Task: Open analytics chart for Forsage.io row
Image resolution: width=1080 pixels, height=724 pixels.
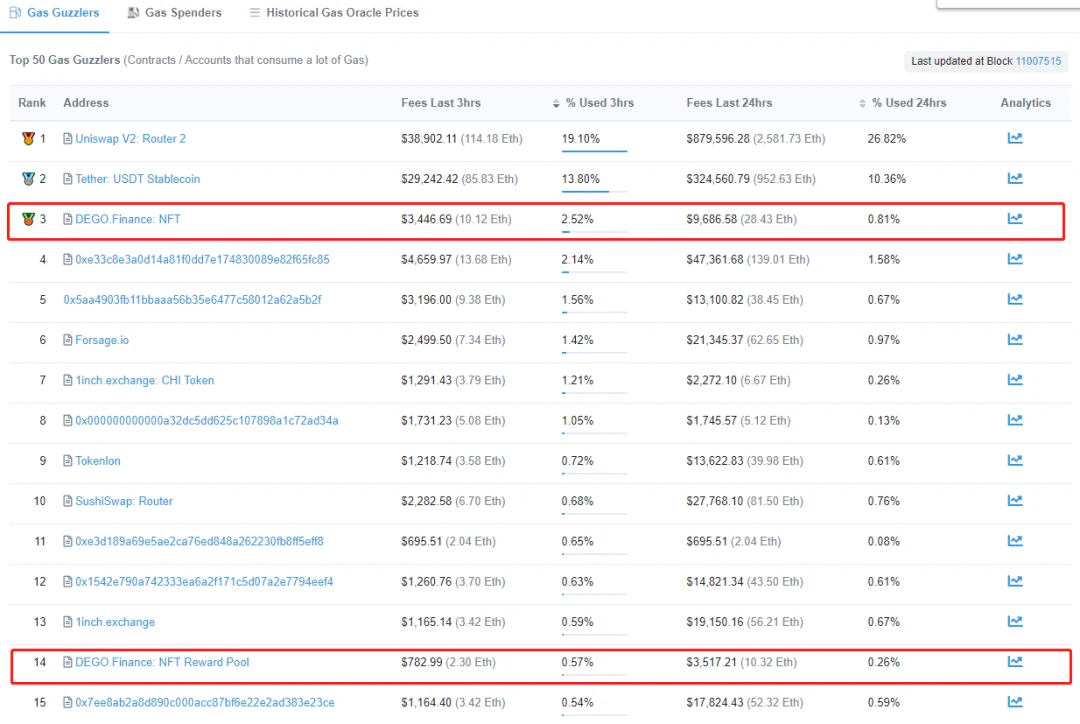Action: coord(1015,340)
